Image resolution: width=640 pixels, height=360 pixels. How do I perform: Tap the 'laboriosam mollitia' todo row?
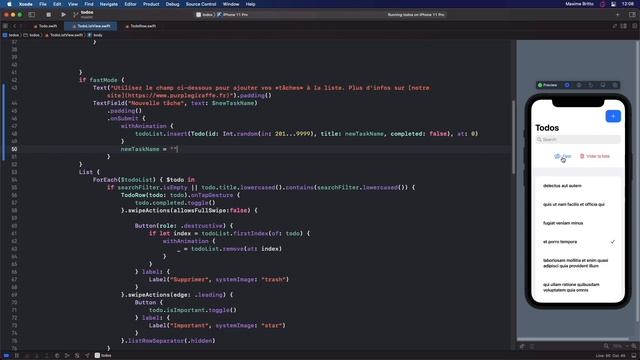(578, 263)
